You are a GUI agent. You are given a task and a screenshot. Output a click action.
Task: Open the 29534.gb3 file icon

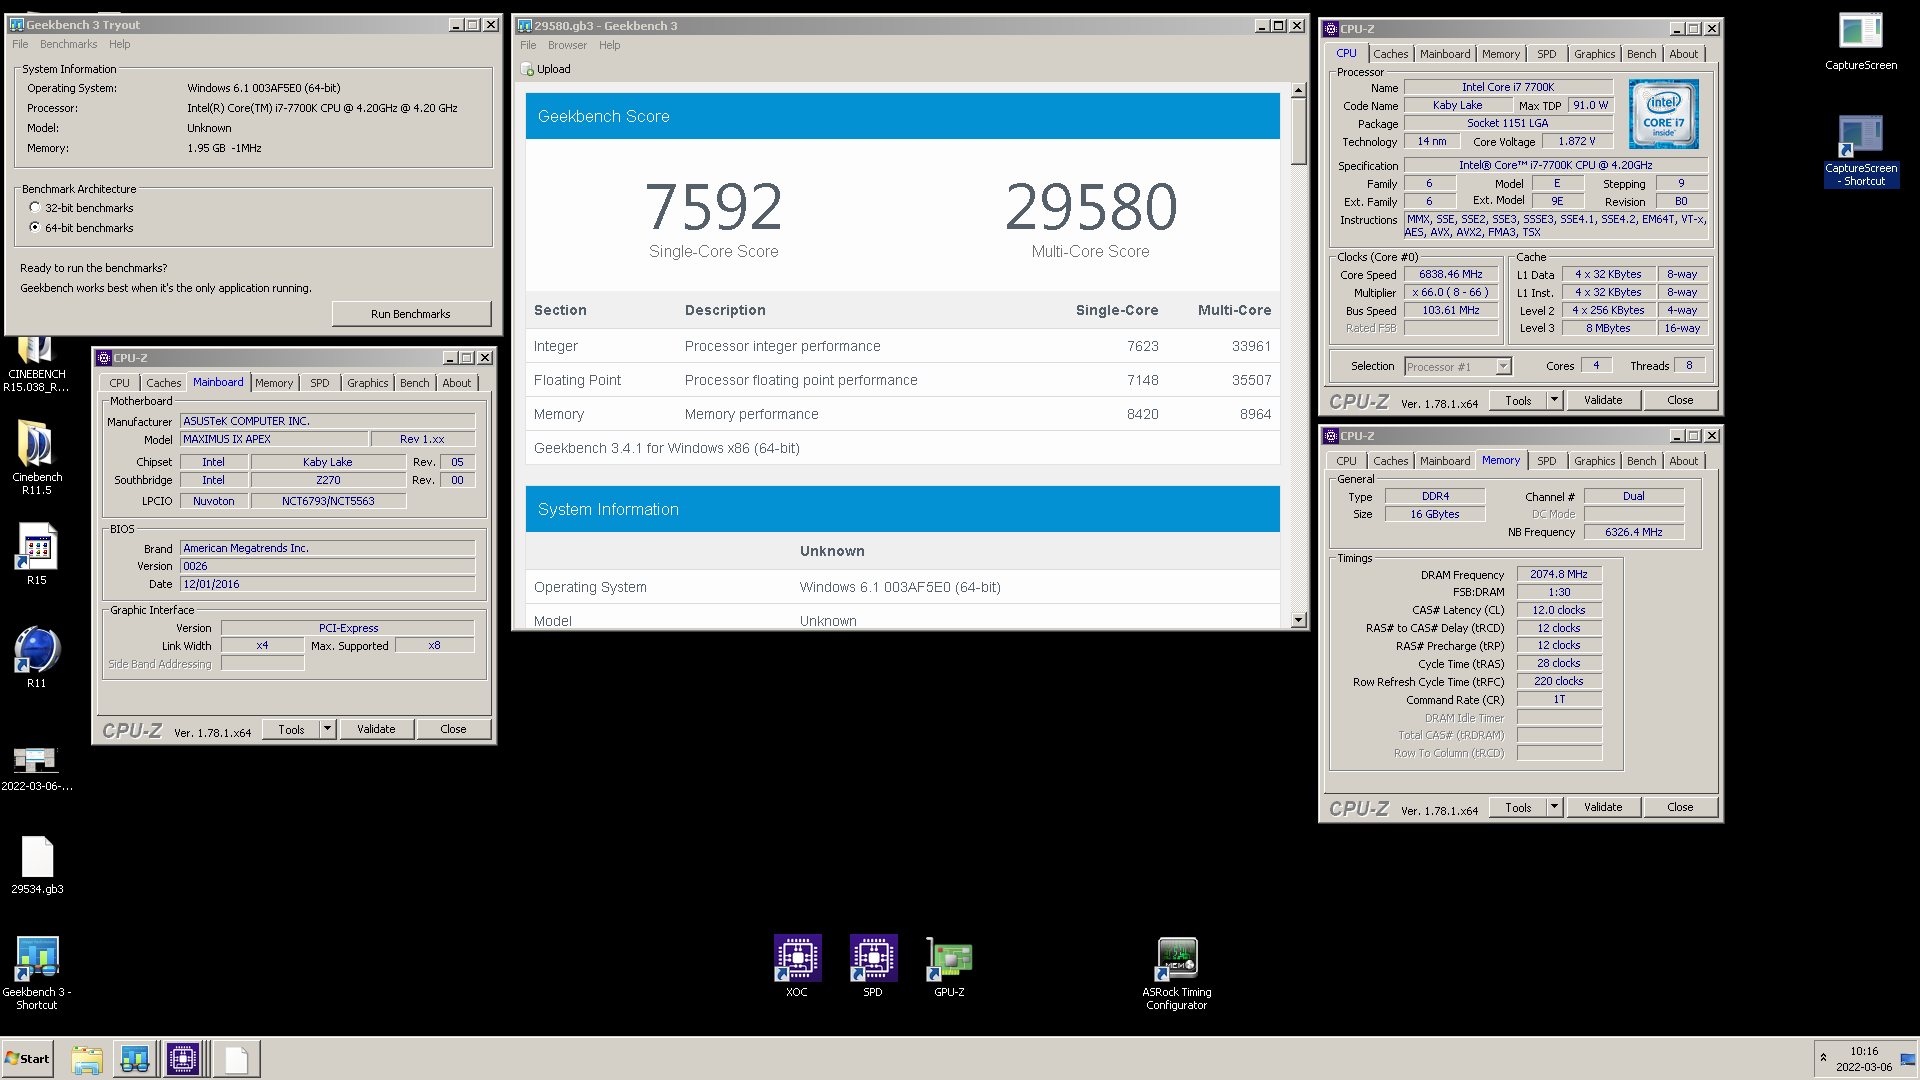[x=36, y=866]
